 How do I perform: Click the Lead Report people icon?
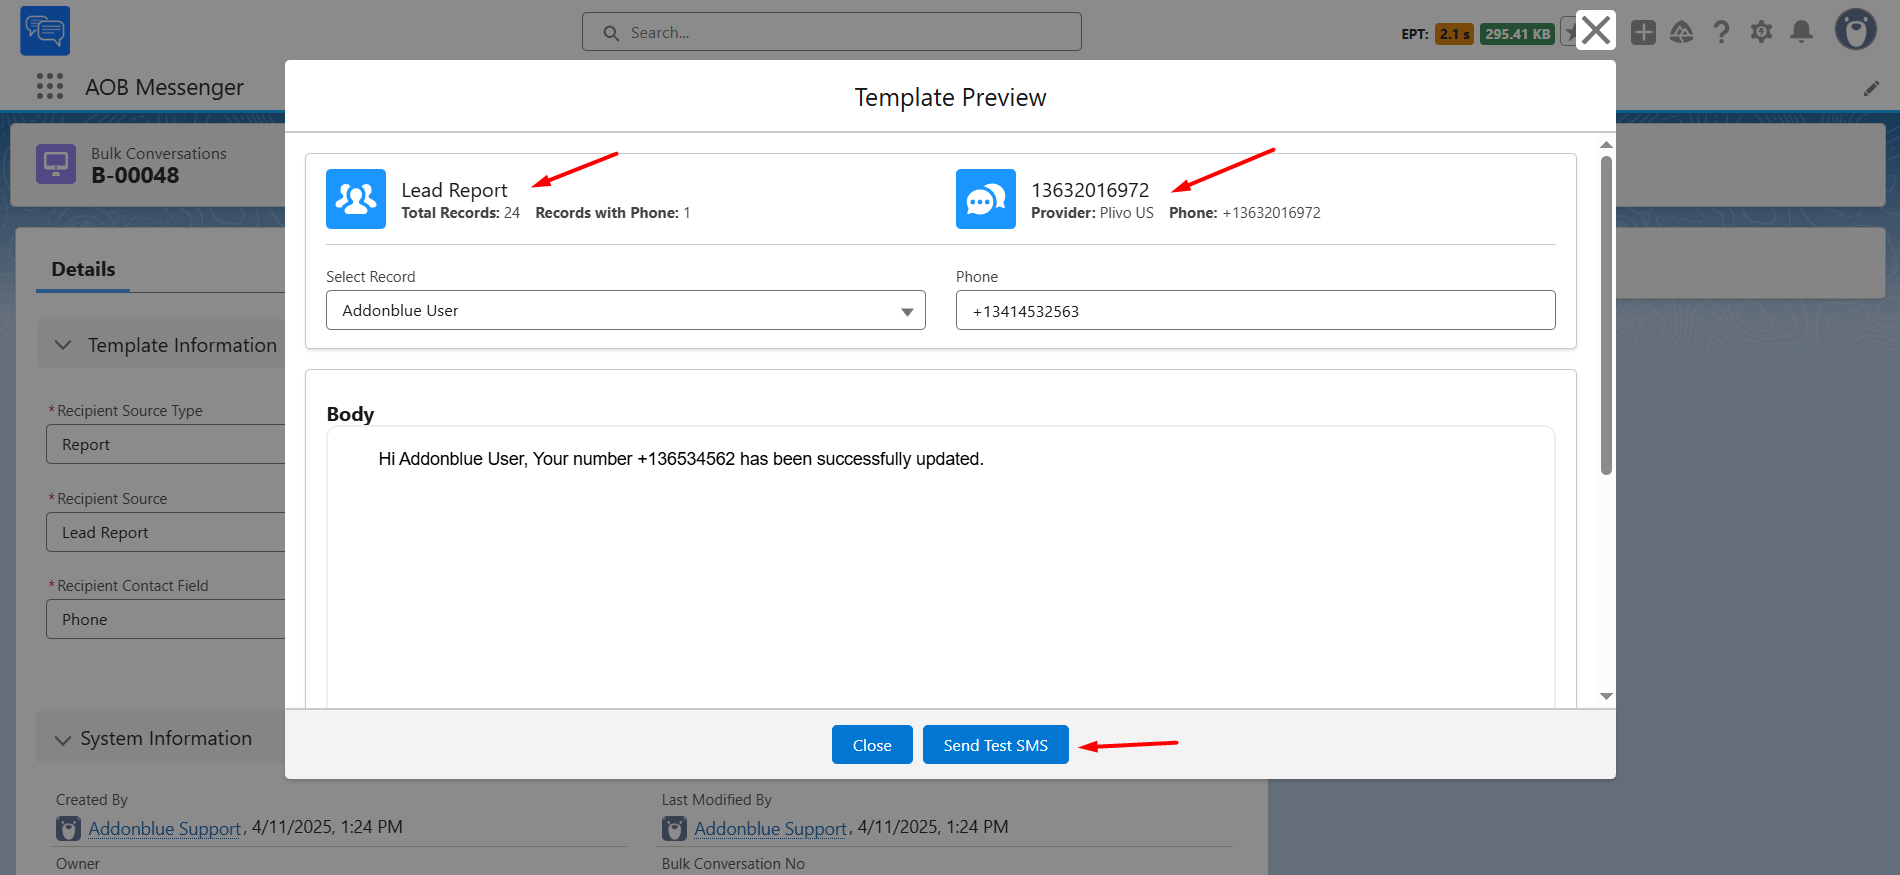[x=356, y=199]
